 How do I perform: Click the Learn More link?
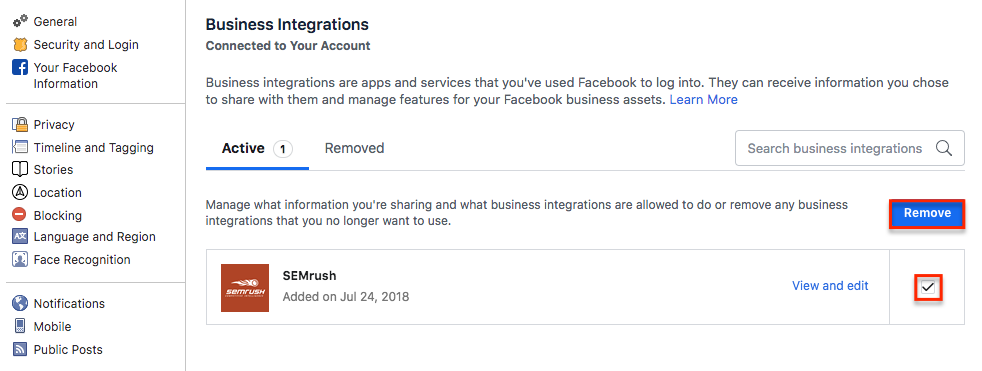coord(703,100)
